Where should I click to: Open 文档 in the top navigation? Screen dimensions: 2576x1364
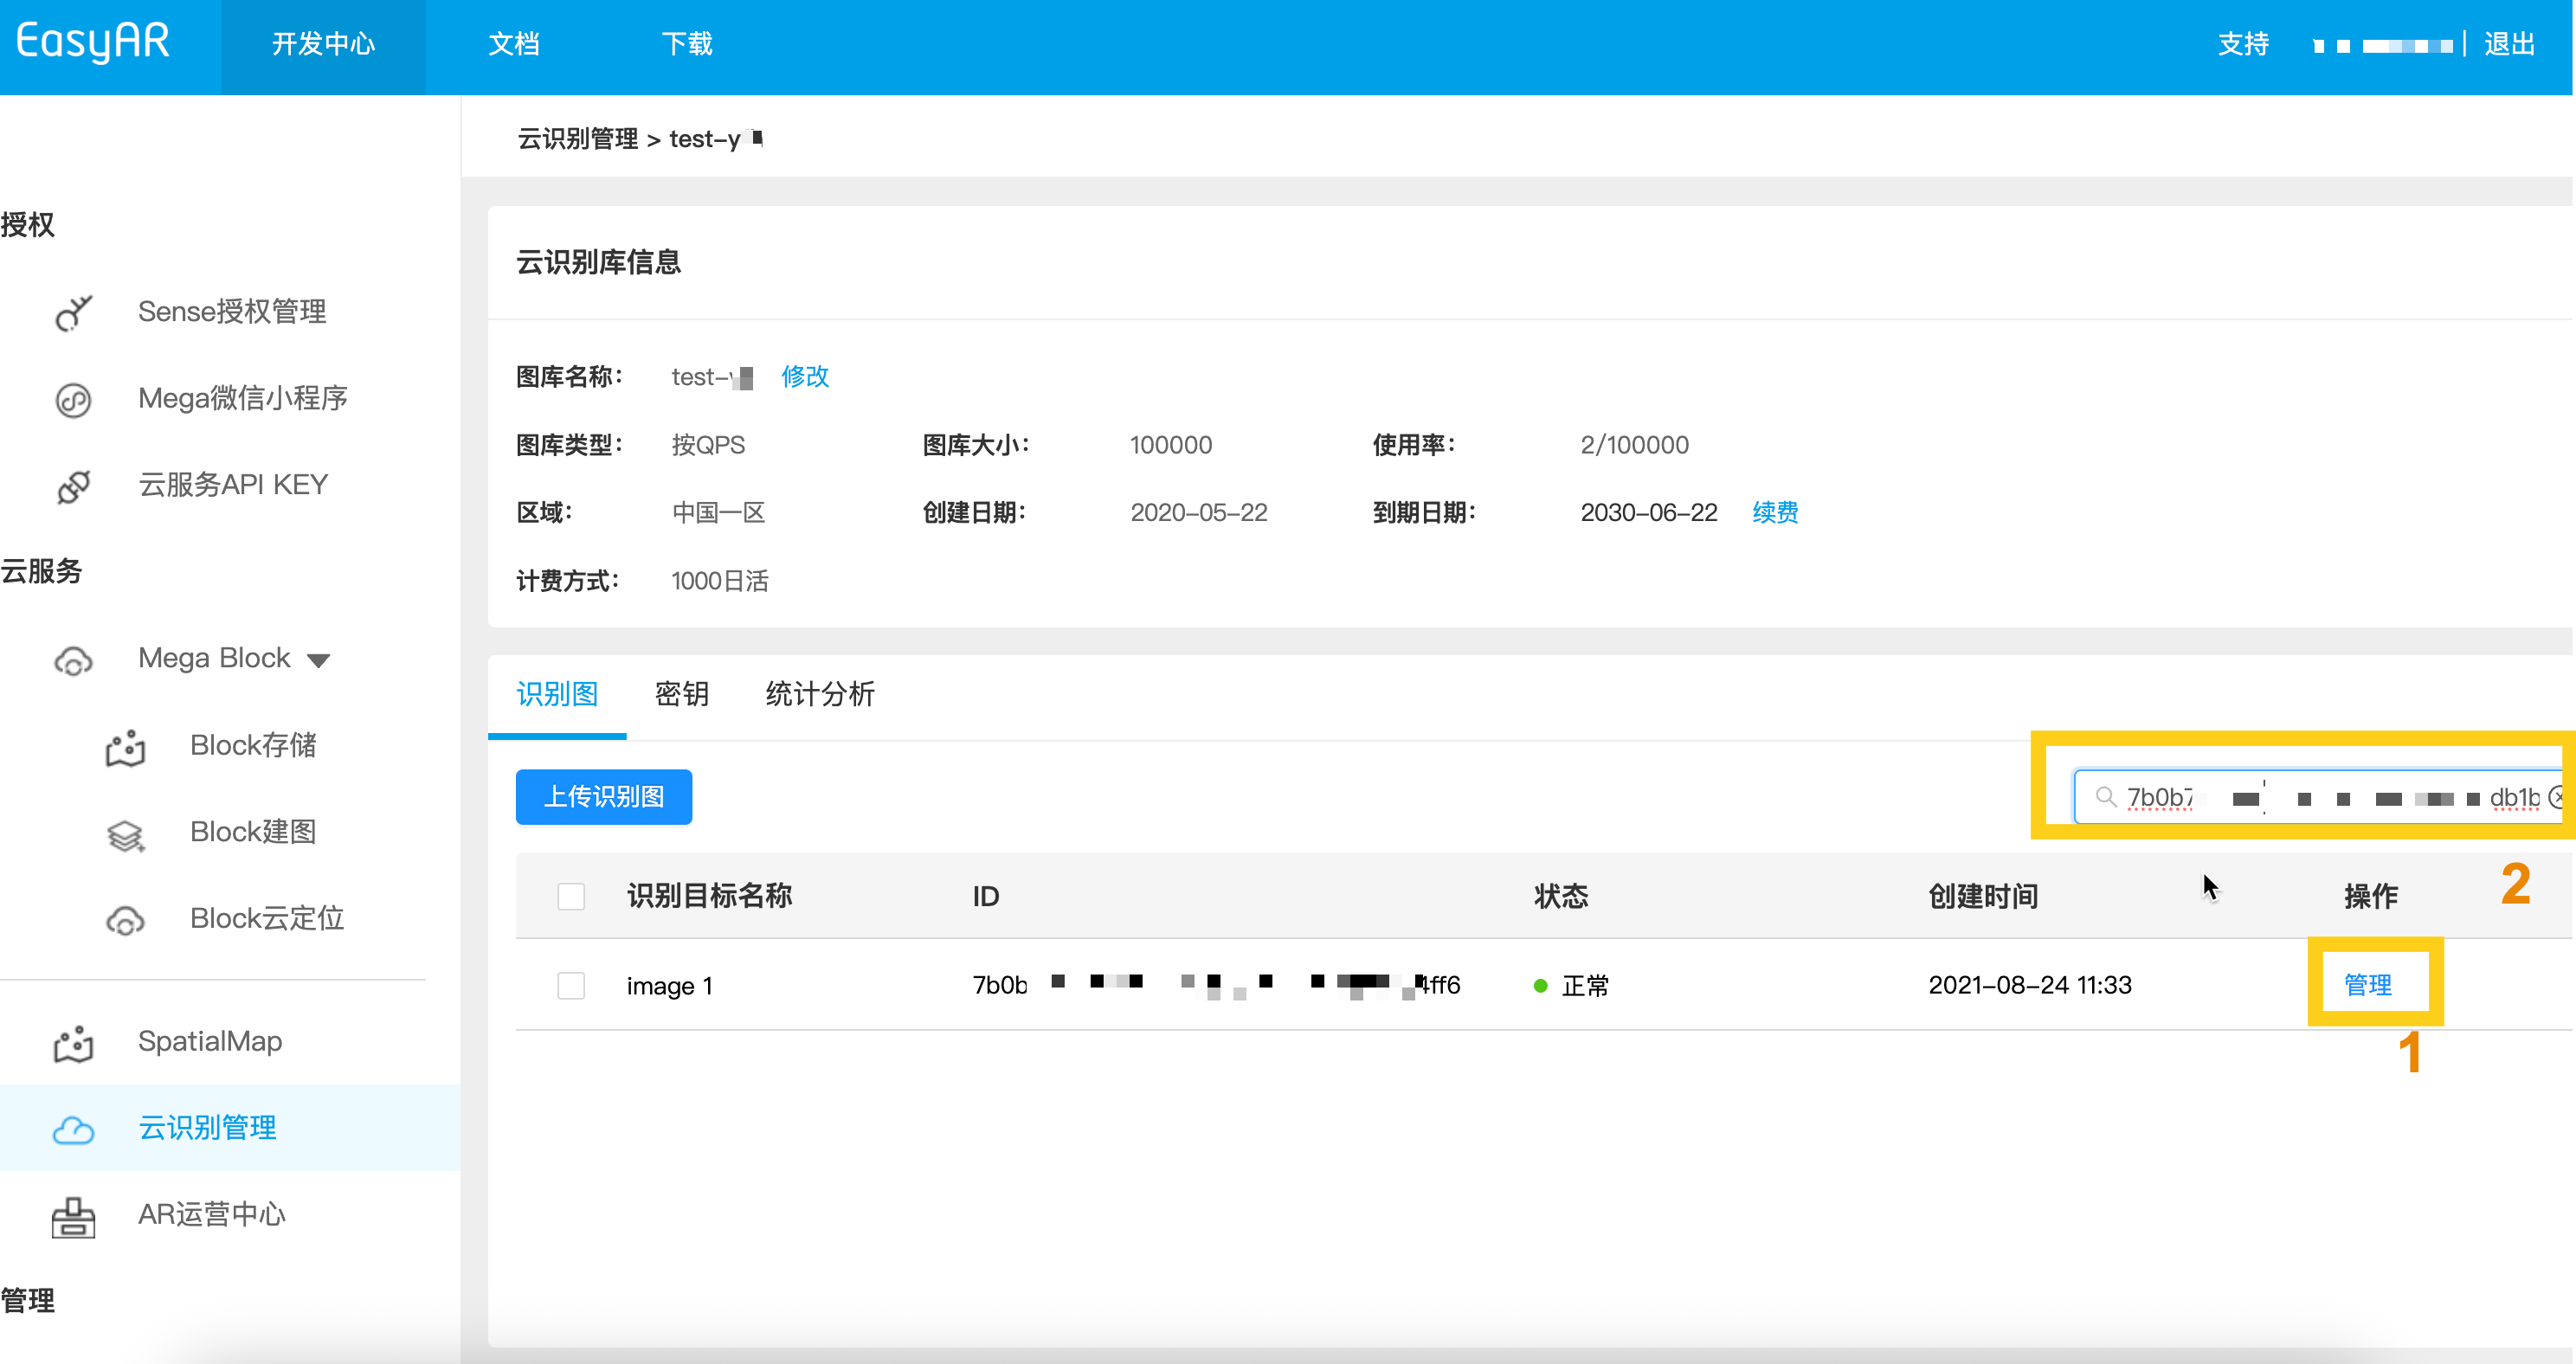(514, 44)
